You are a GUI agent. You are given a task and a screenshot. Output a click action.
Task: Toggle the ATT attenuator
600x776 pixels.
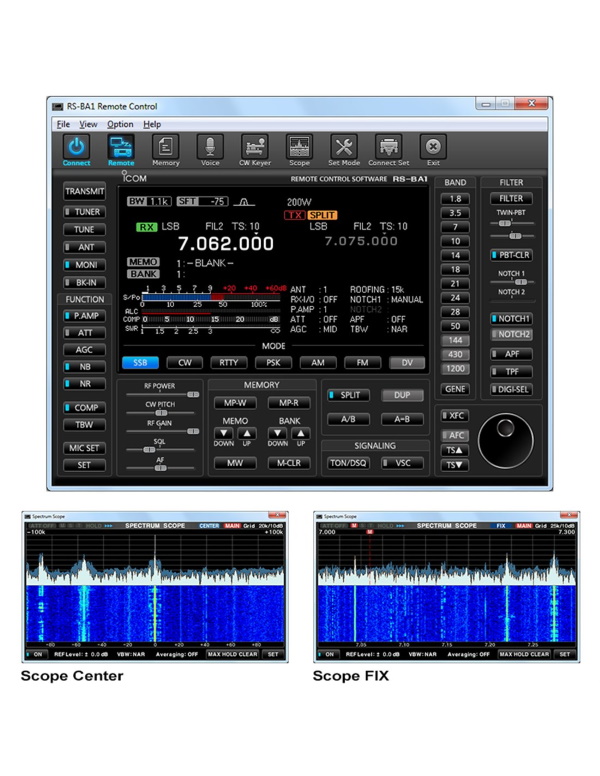click(84, 333)
